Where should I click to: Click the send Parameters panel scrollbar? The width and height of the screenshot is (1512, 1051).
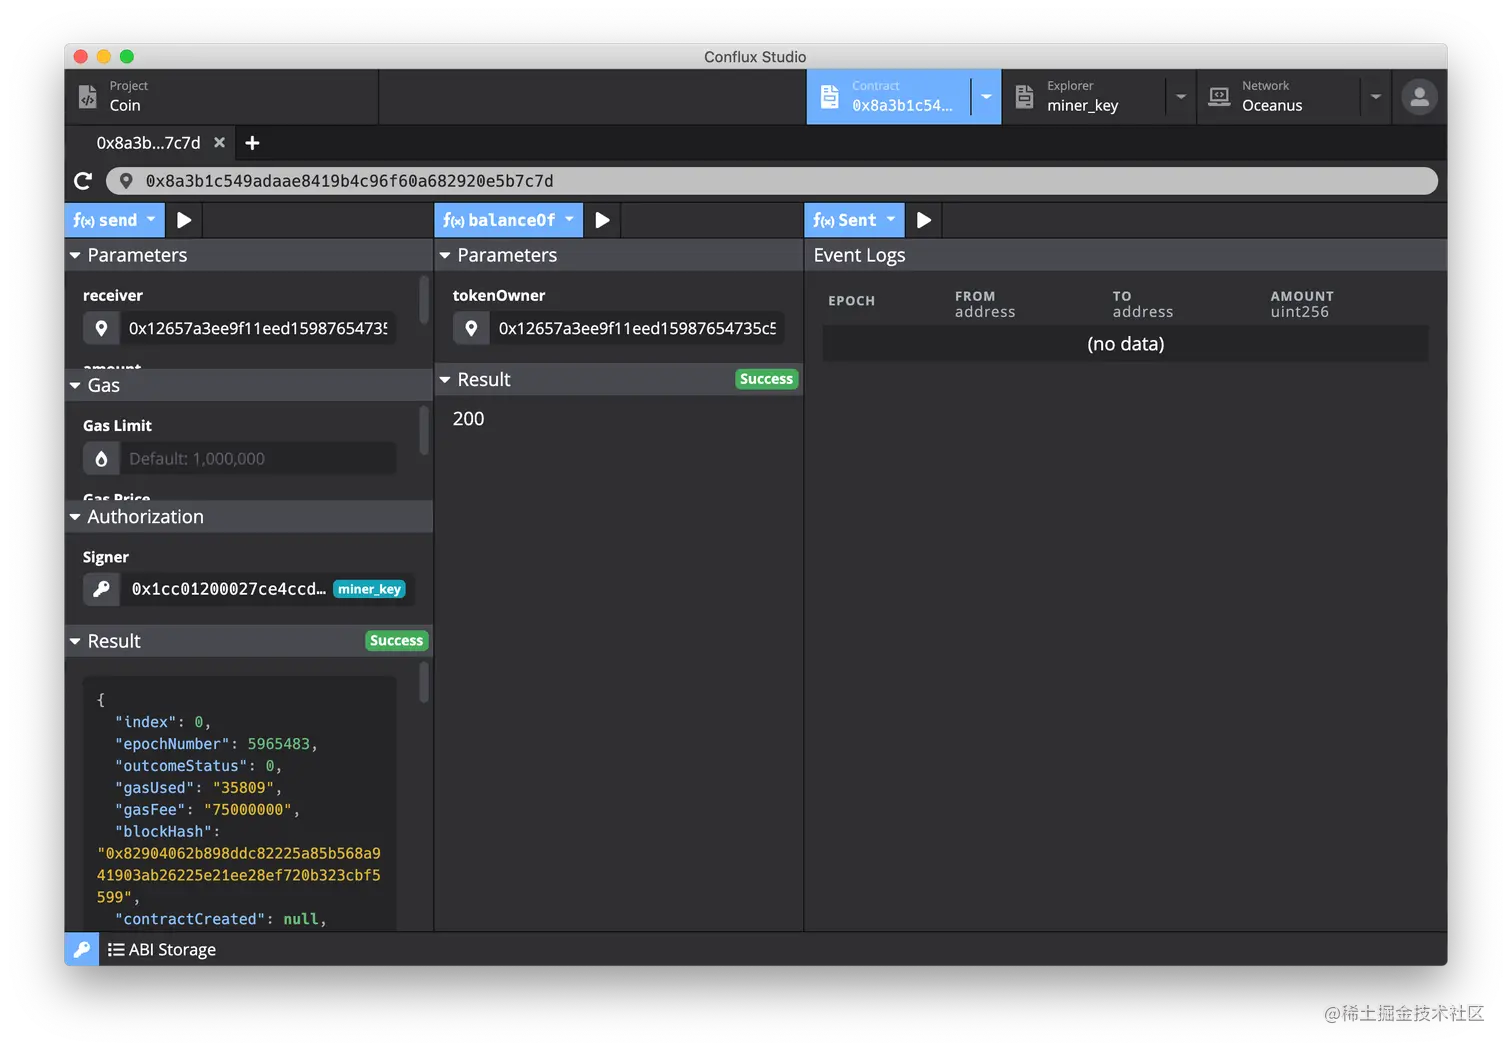point(424,300)
